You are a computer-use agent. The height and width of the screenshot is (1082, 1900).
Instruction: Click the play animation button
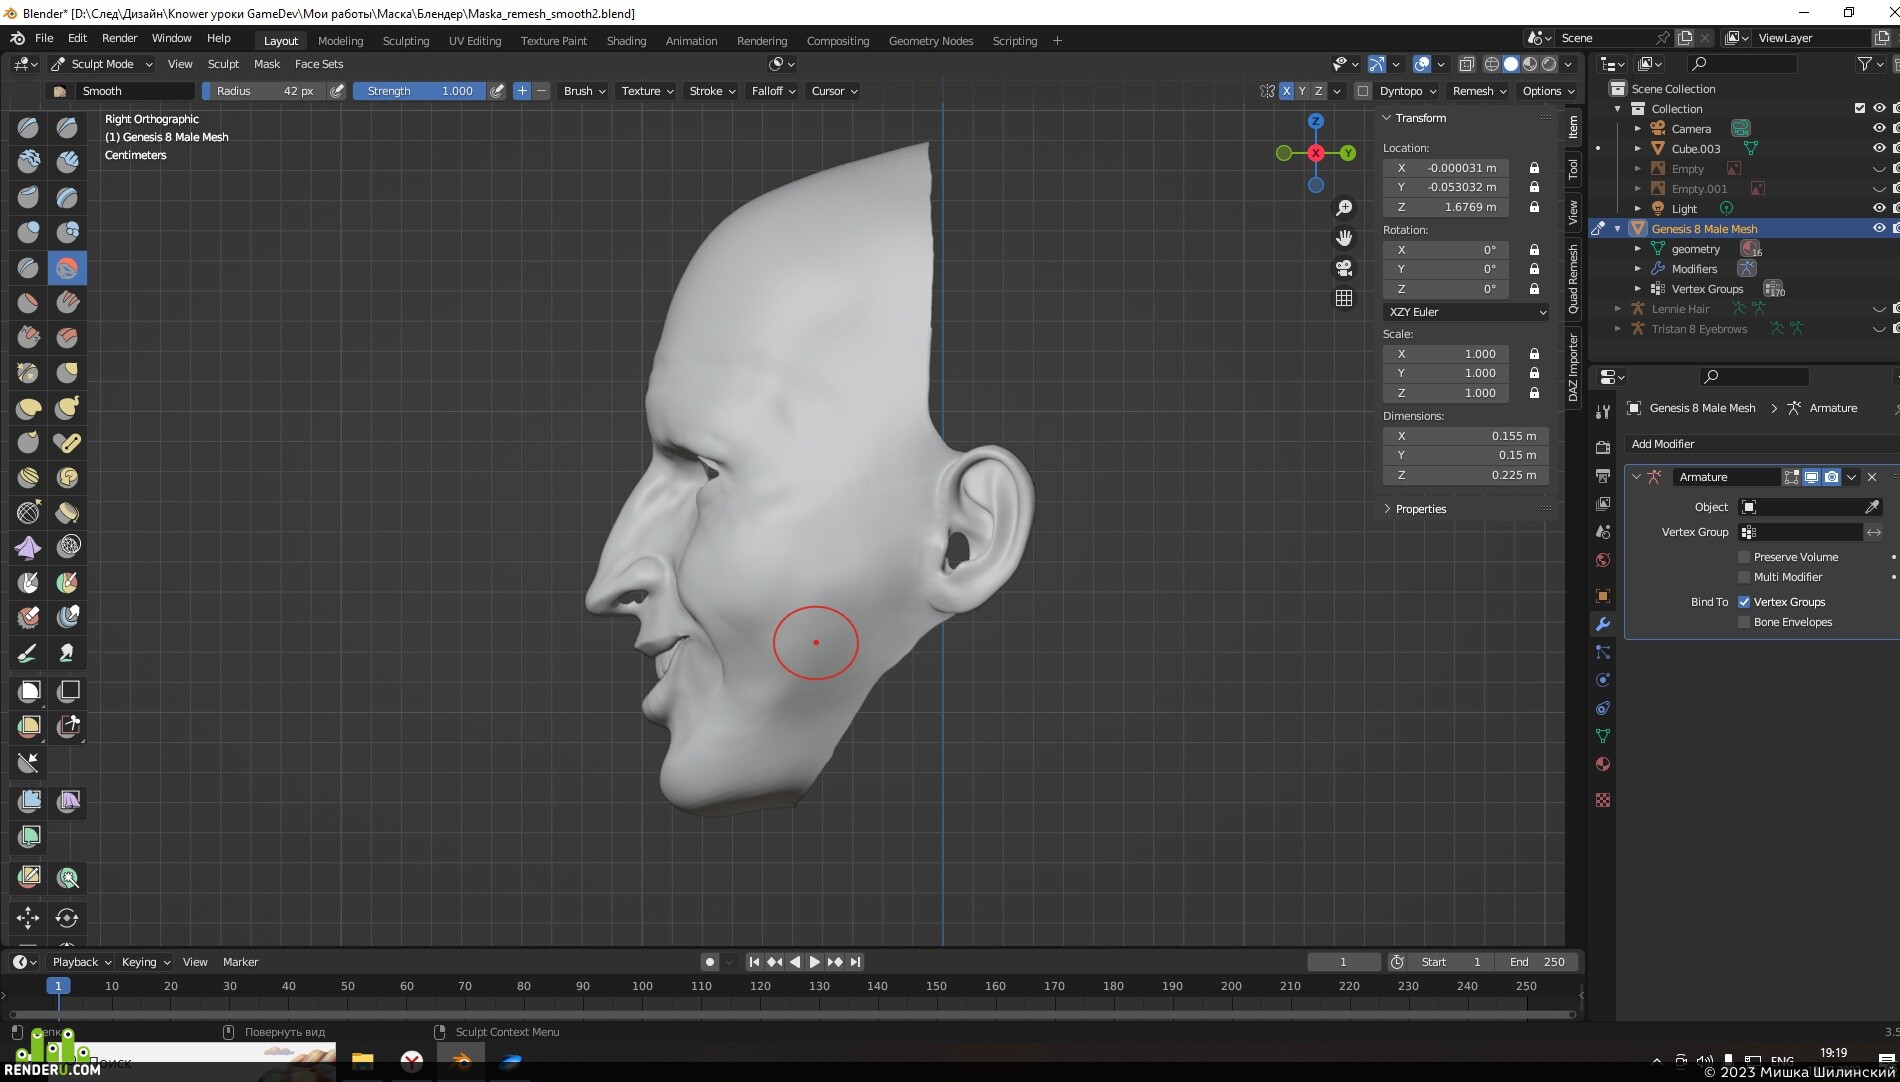[x=814, y=962]
